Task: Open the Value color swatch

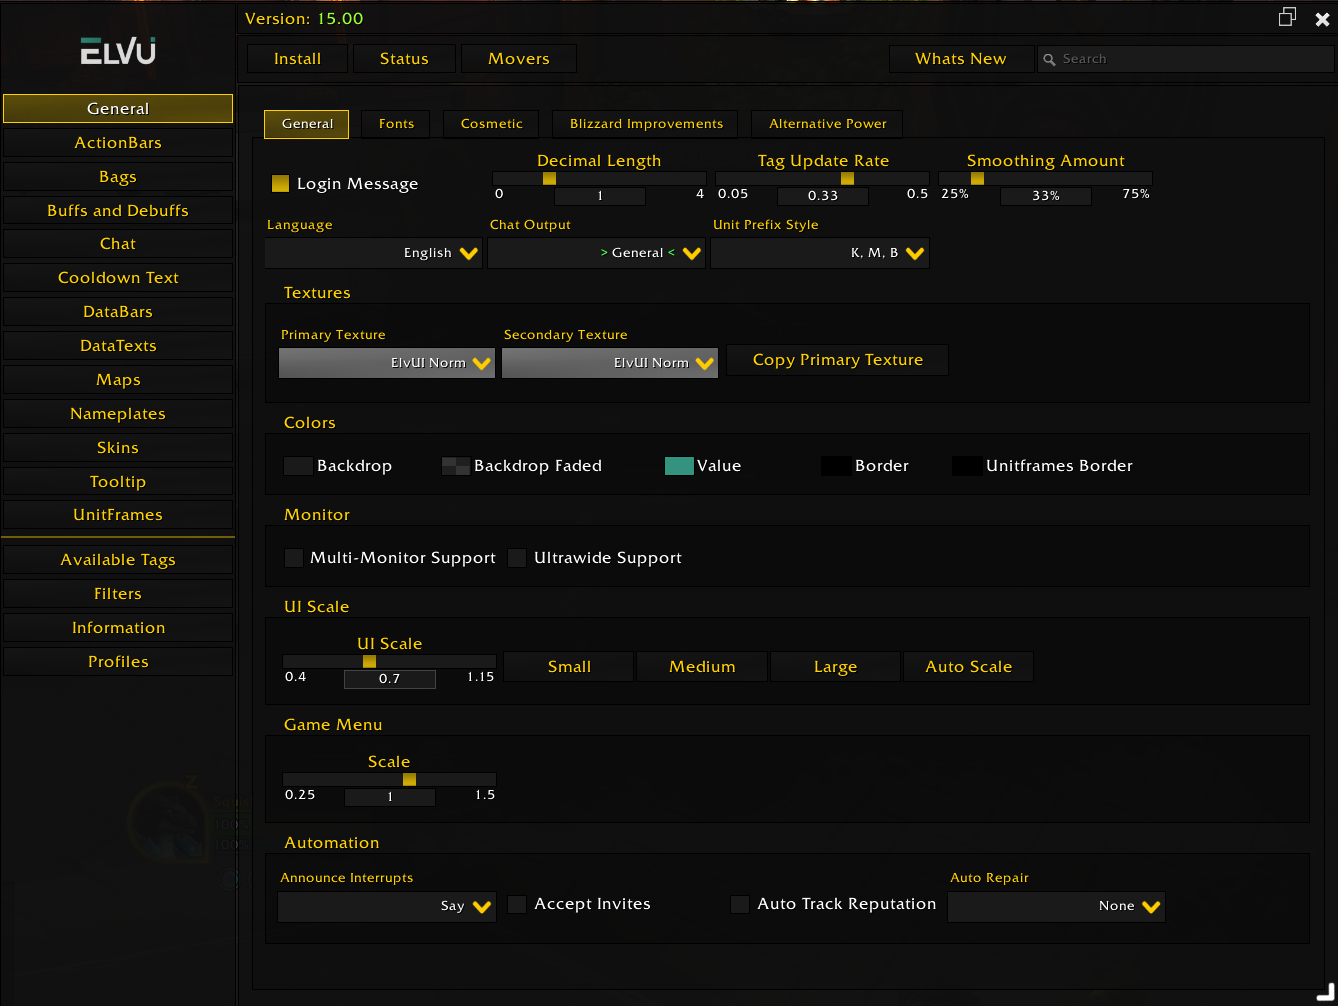Action: coord(679,466)
